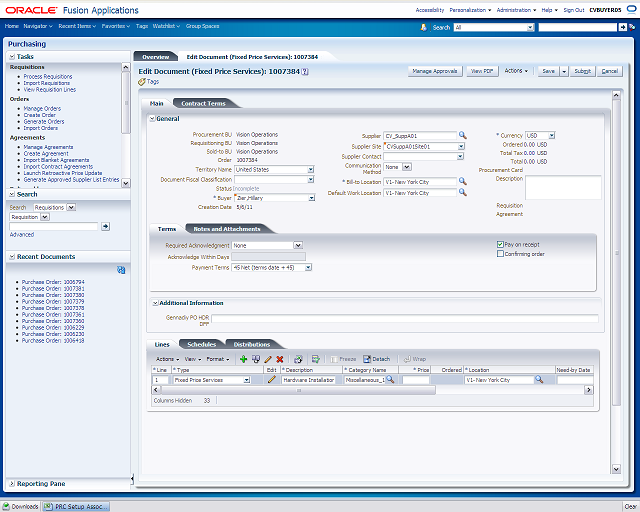
Task: Open the Lines table Format menu
Action: [218, 359]
